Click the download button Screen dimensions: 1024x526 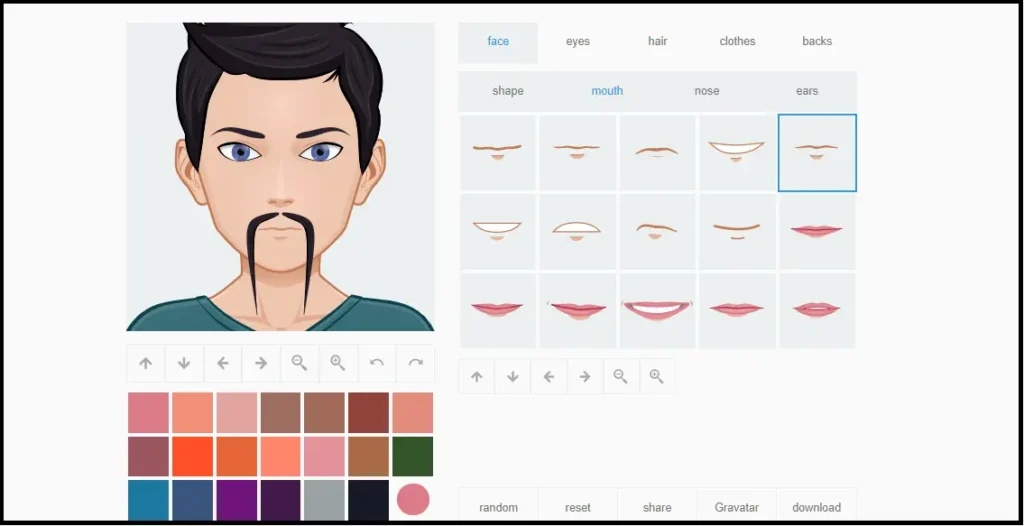coord(816,507)
